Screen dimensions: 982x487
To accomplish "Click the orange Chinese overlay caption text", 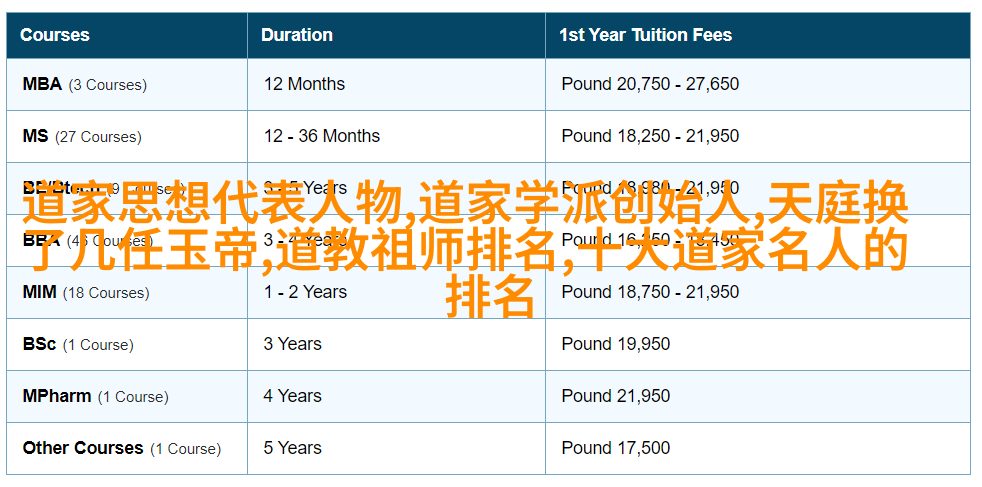I will pyautogui.click(x=466, y=249).
